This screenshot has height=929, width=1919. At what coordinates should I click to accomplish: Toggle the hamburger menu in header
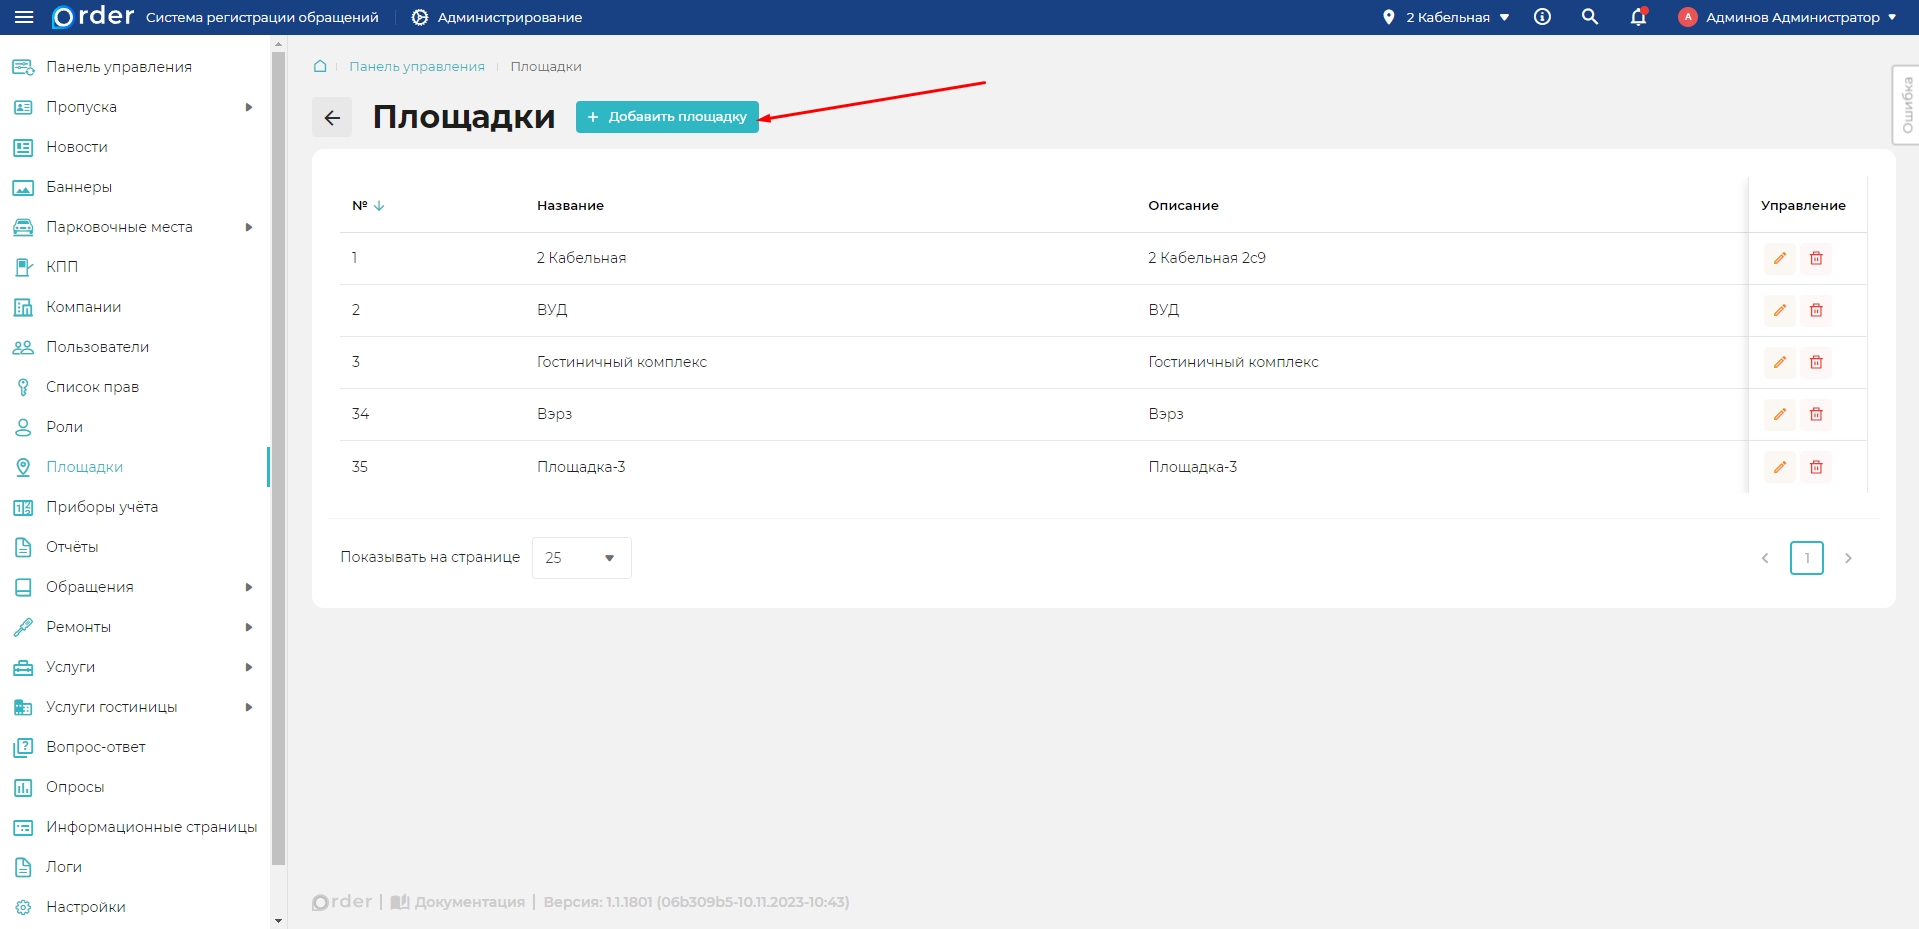click(x=24, y=17)
